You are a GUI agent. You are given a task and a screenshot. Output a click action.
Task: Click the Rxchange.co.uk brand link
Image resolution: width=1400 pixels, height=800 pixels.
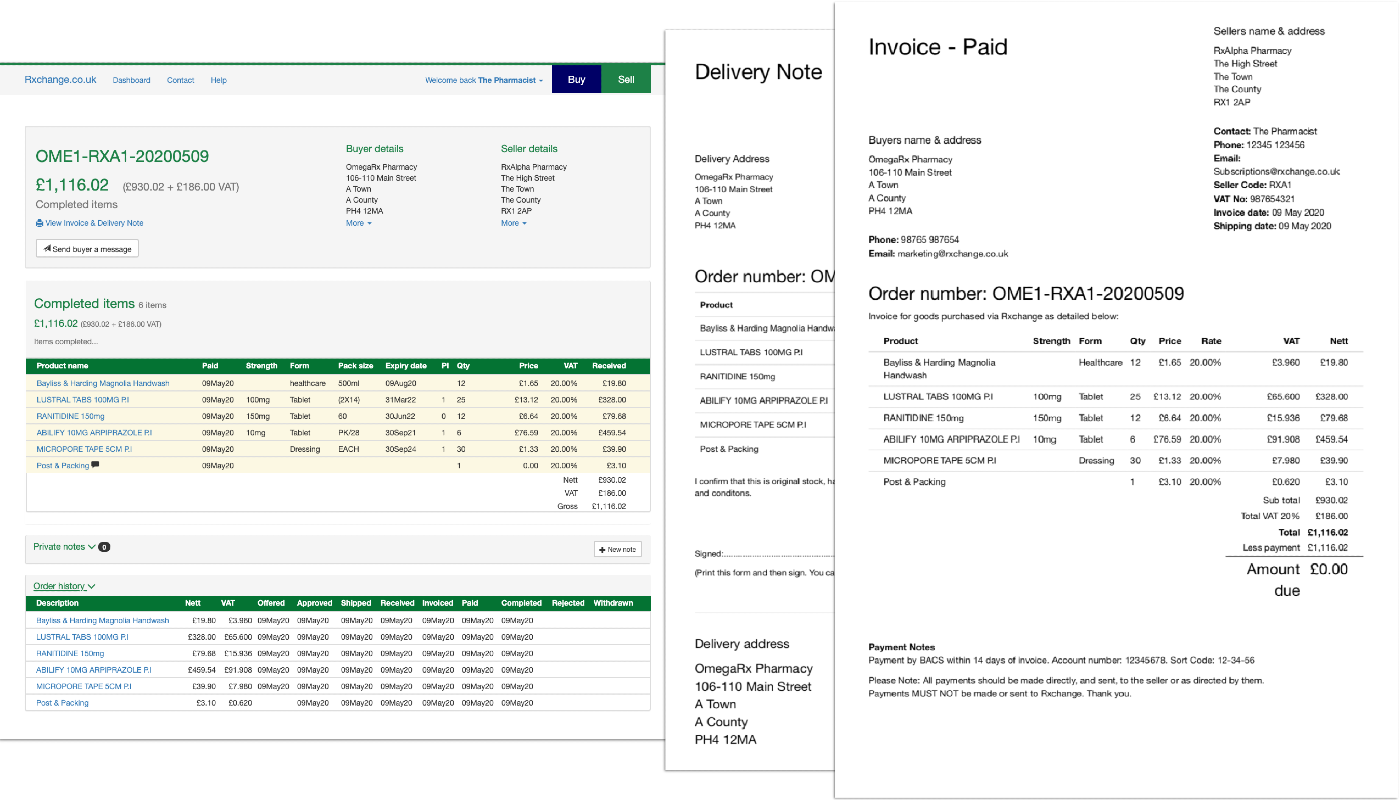pyautogui.click(x=60, y=80)
